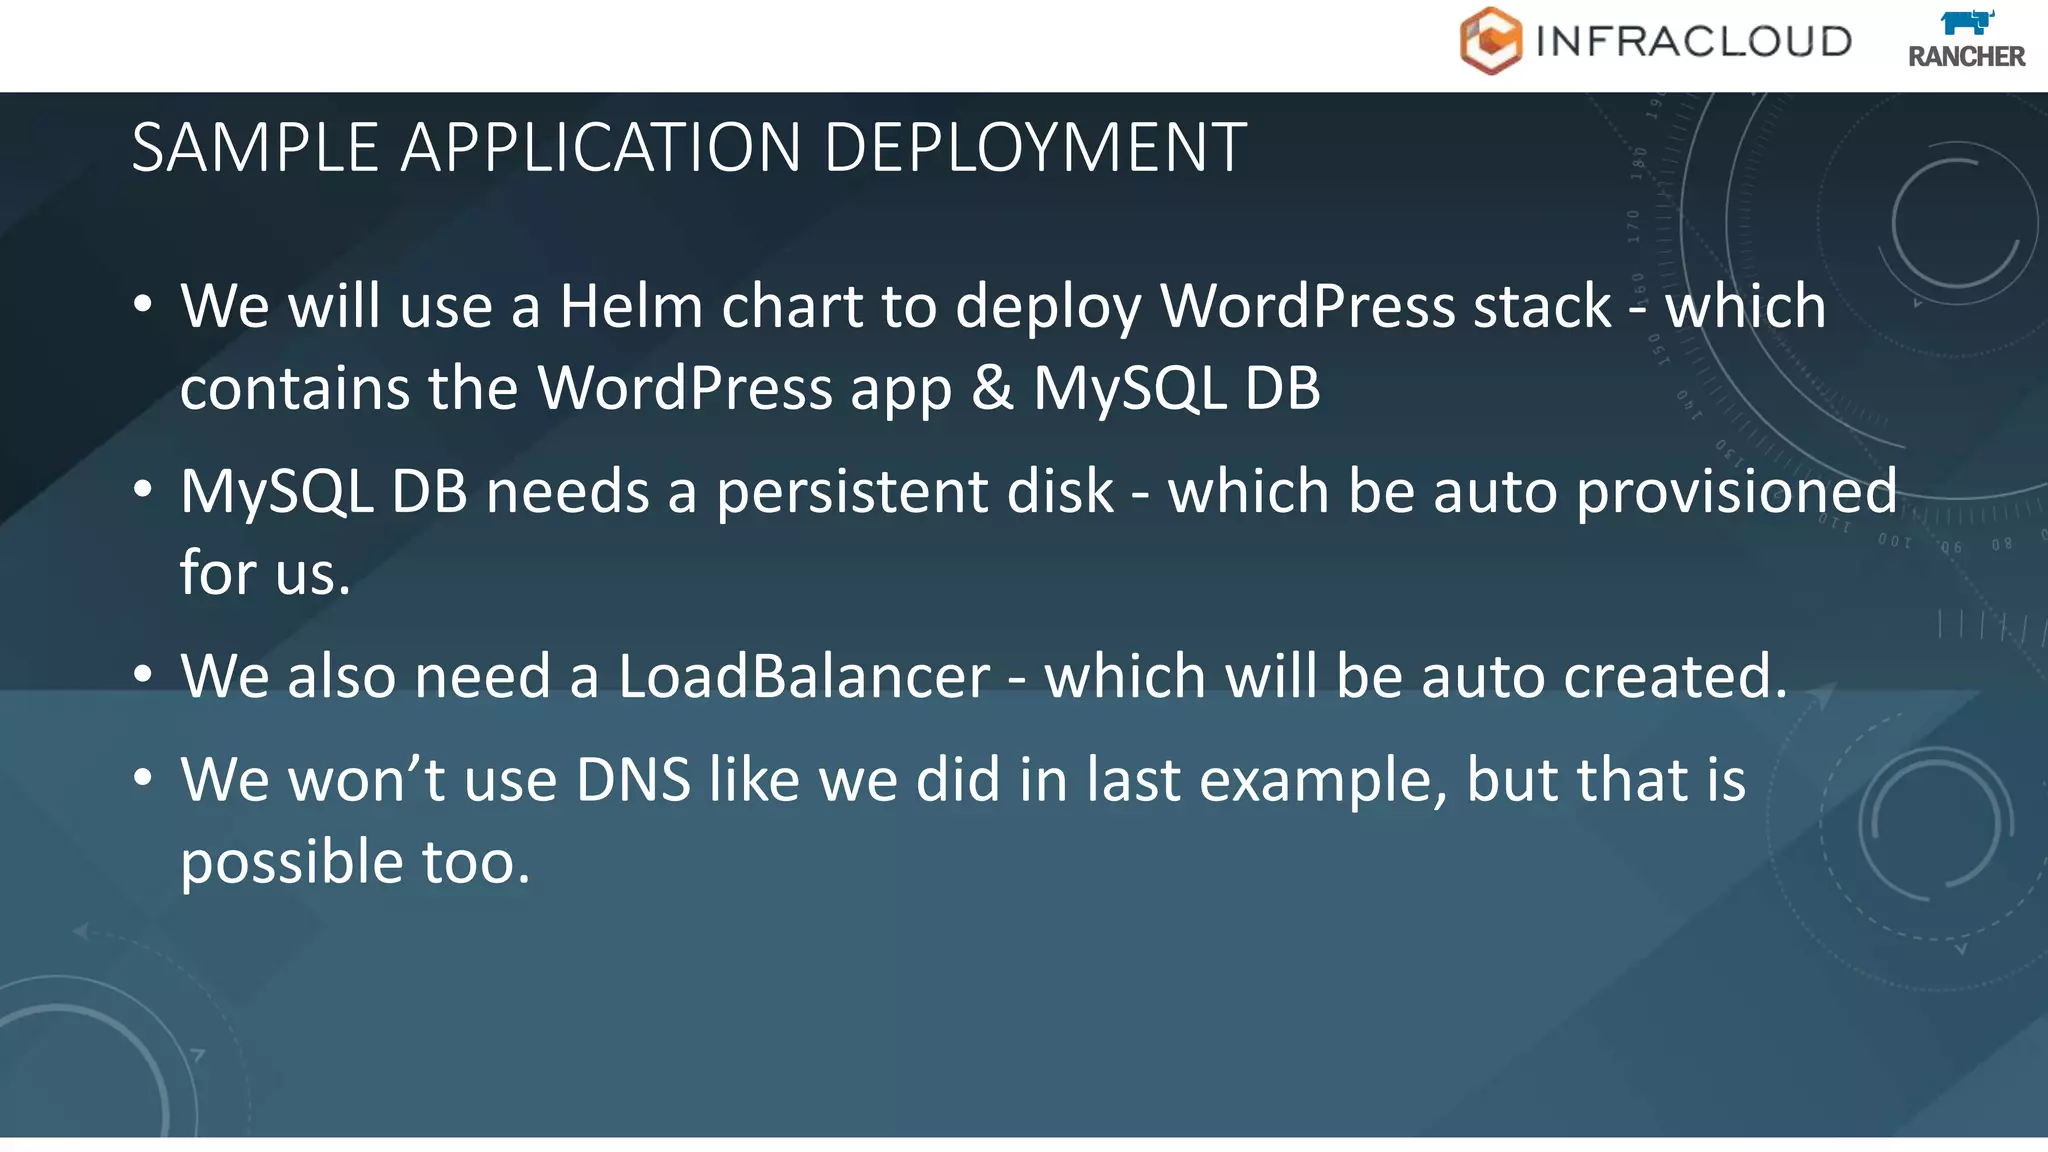Click the fourth bullet point marker
2048x1152 pixels.
pos(143,778)
